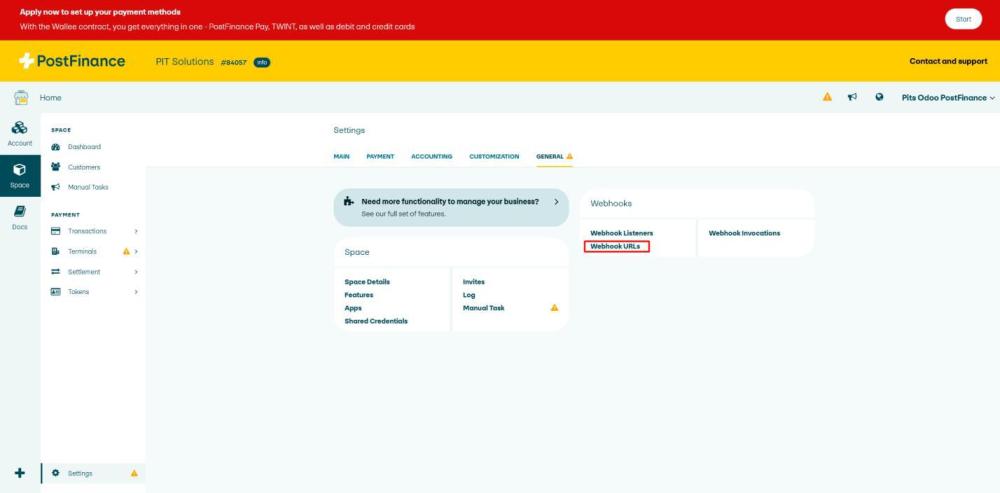
Task: Open Webhook Invocations
Action: coord(744,233)
